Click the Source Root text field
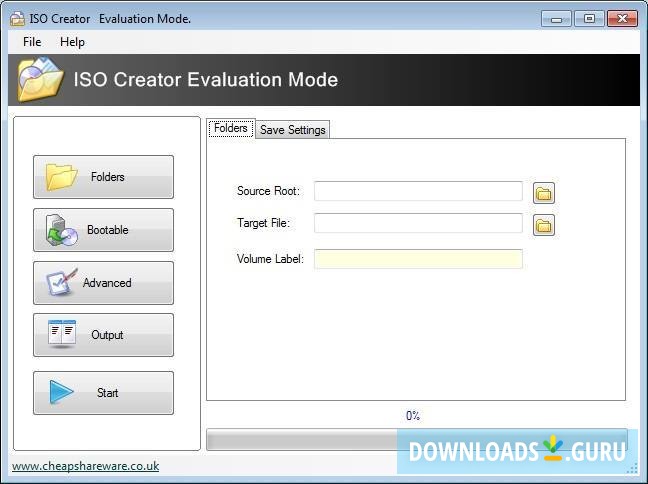 [x=418, y=191]
